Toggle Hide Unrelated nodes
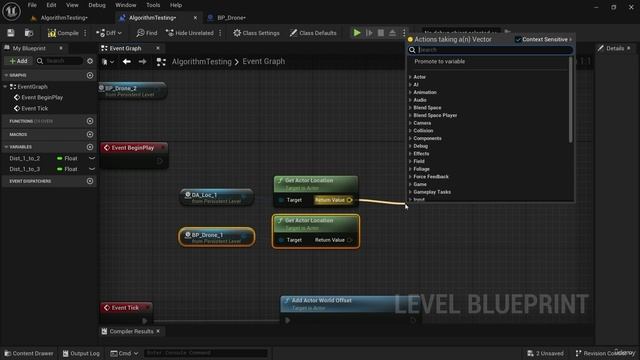Screen dimensions: 640x360 coord(189,33)
